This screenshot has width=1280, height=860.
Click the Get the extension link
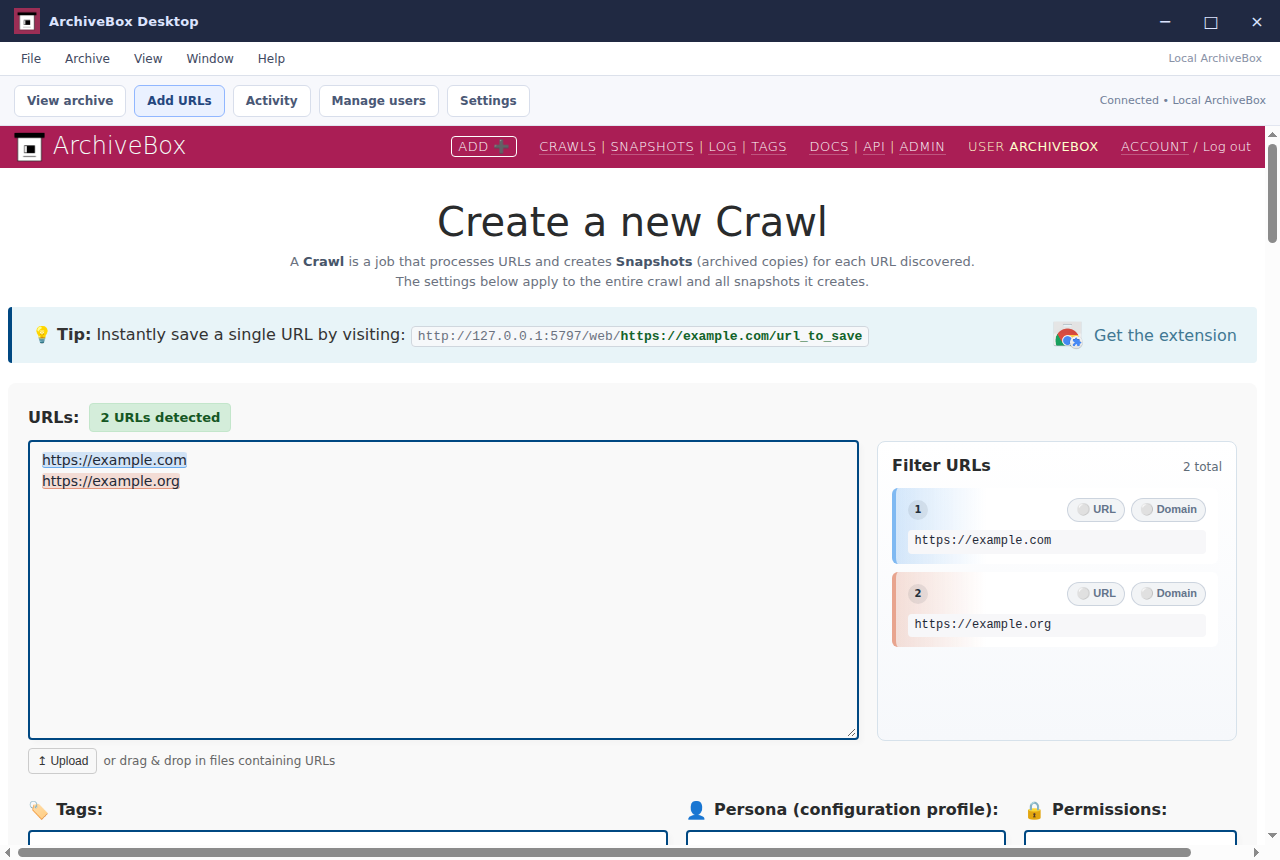coord(1165,335)
